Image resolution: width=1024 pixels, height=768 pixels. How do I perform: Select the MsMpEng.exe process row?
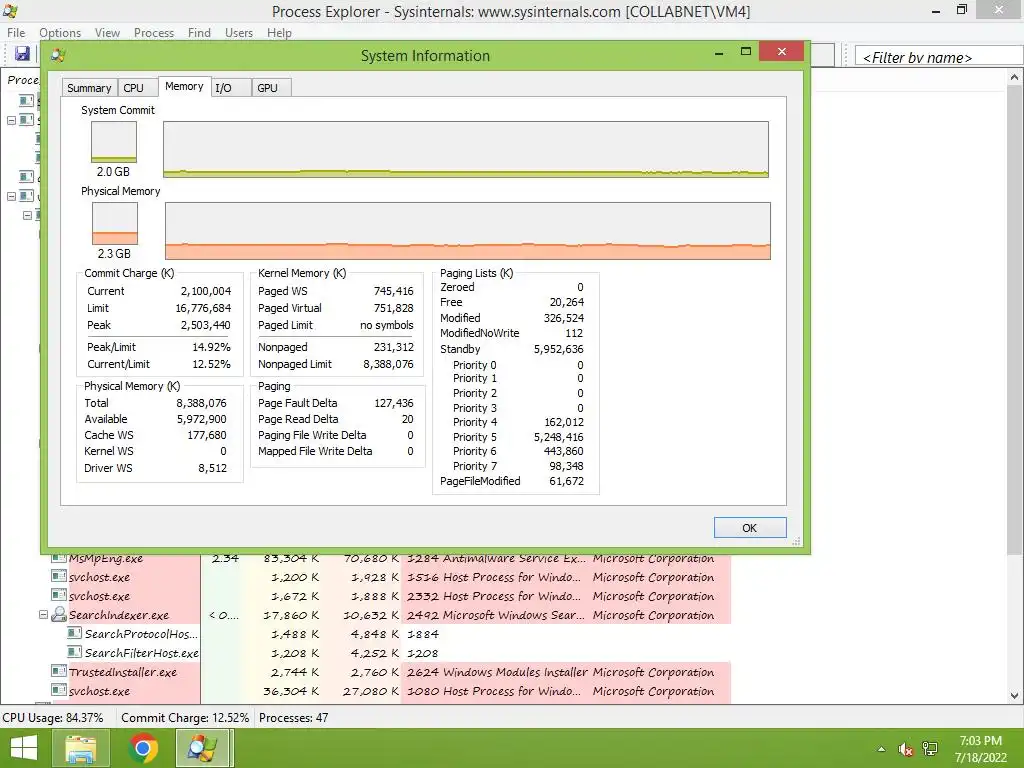pyautogui.click(x=391, y=558)
